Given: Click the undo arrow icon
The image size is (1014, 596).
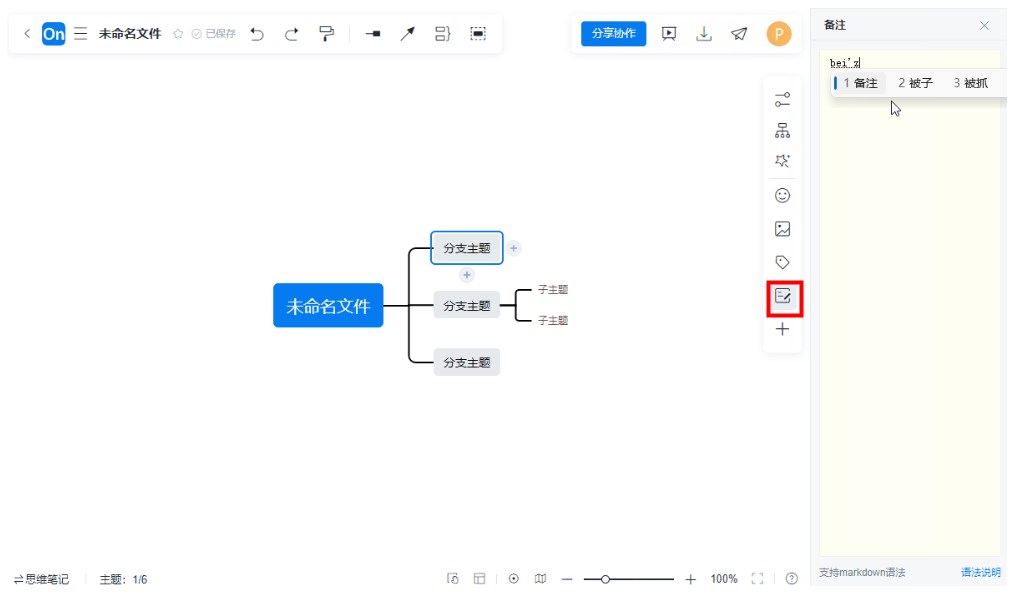Looking at the screenshot, I should pyautogui.click(x=257, y=34).
